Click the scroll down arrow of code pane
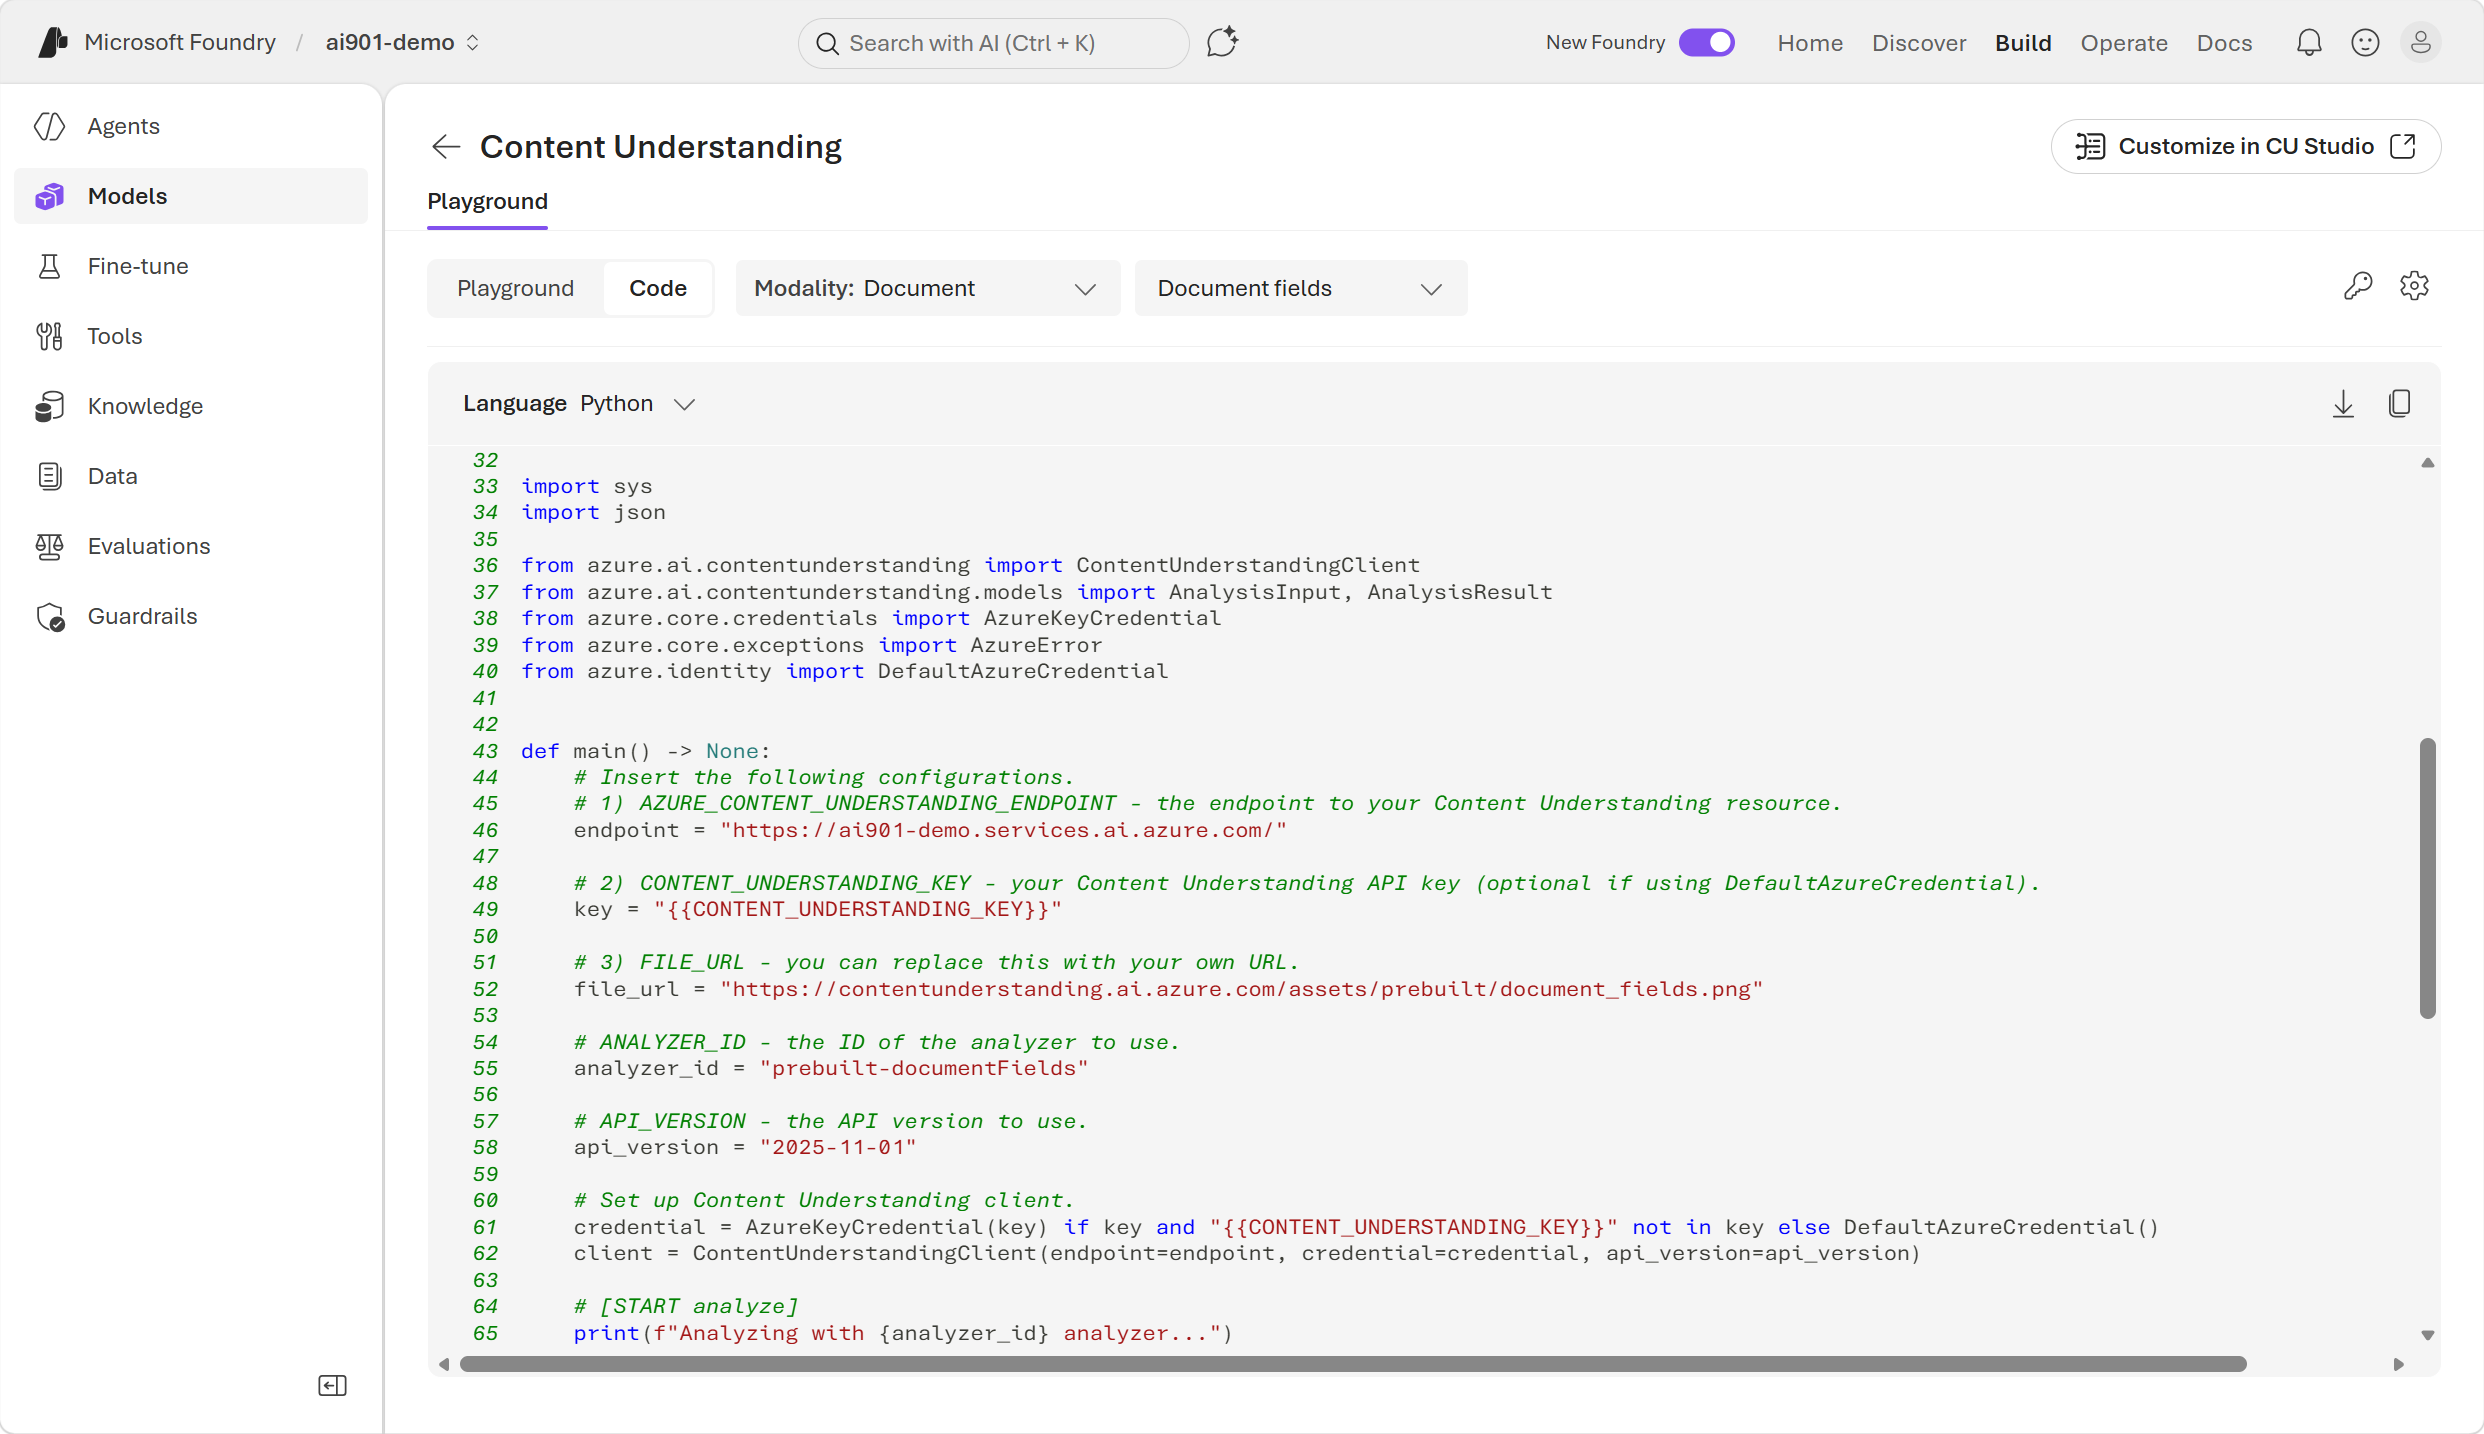 point(2427,1335)
